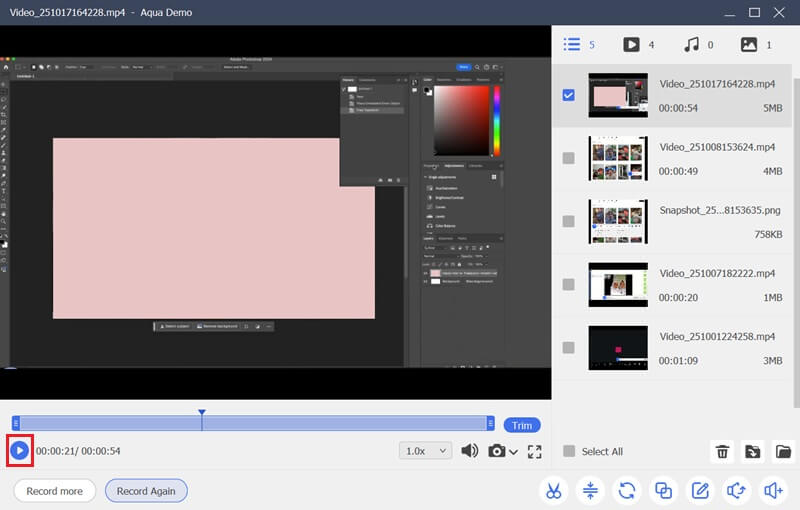Click the merge files icon

tap(663, 491)
